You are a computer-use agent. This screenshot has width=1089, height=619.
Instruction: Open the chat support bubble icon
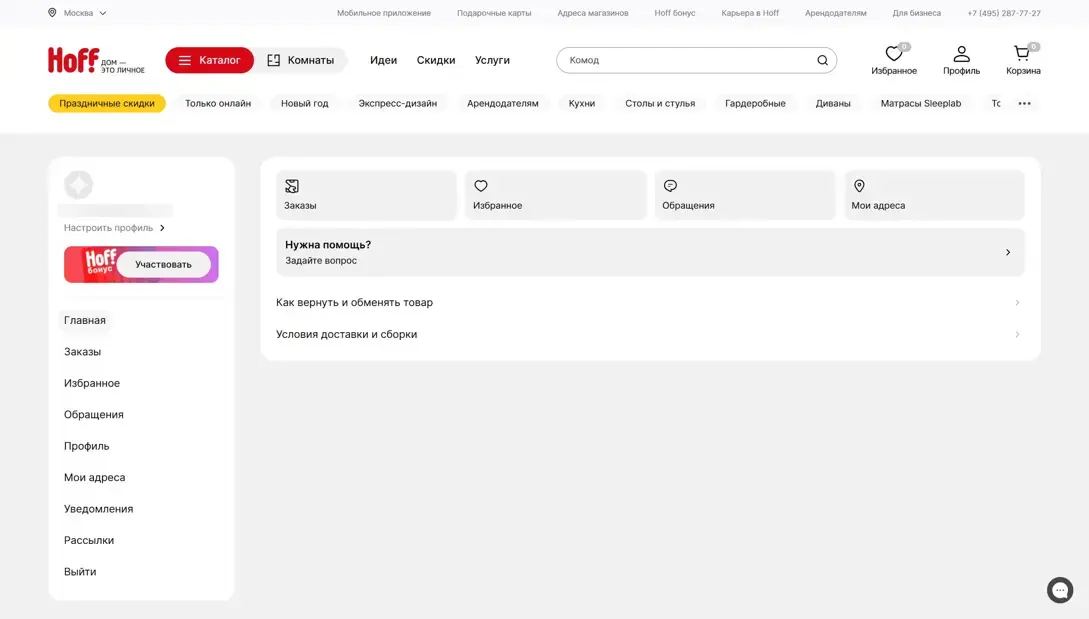pyautogui.click(x=1060, y=590)
